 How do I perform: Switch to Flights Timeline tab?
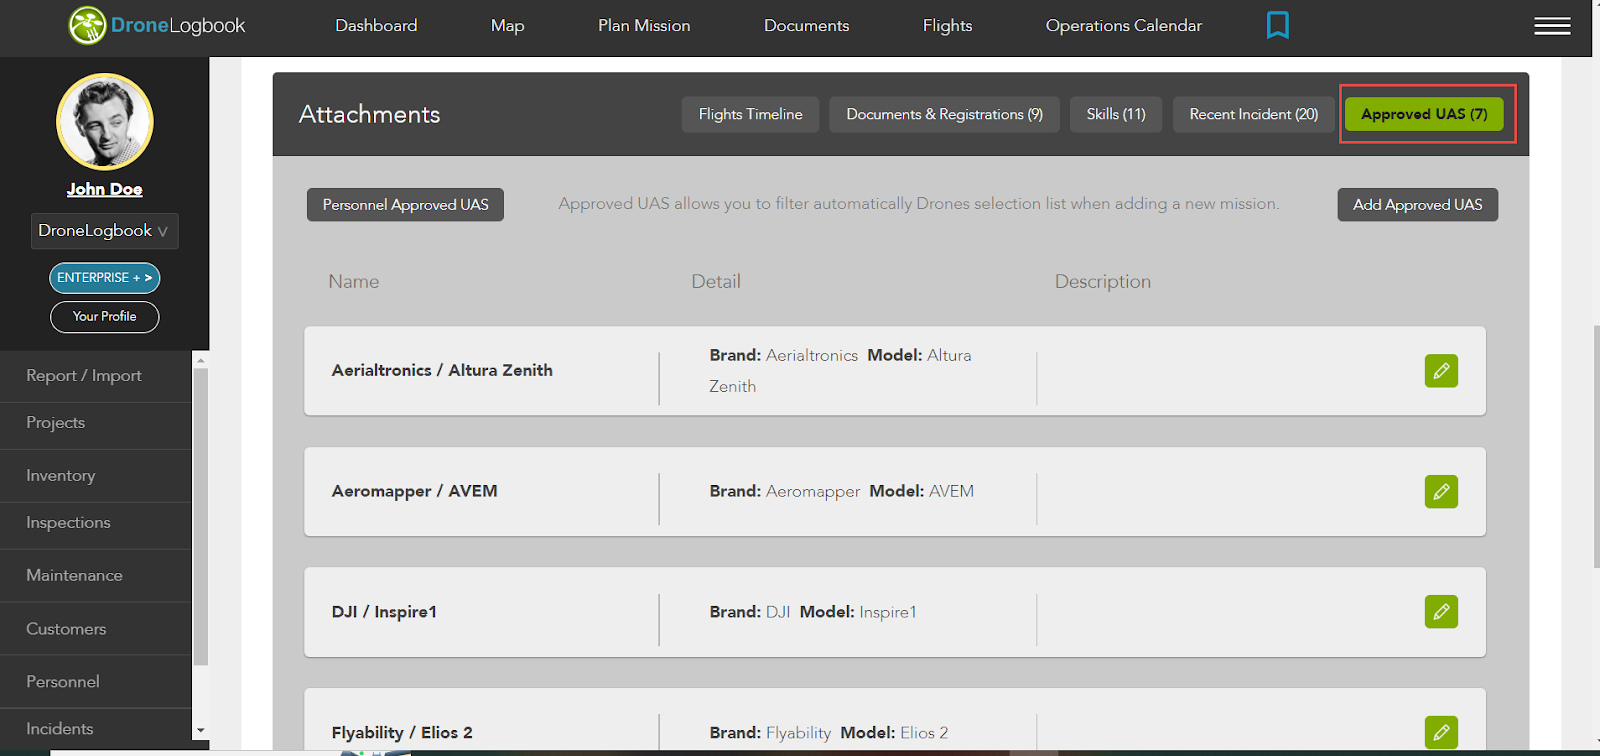(x=750, y=115)
